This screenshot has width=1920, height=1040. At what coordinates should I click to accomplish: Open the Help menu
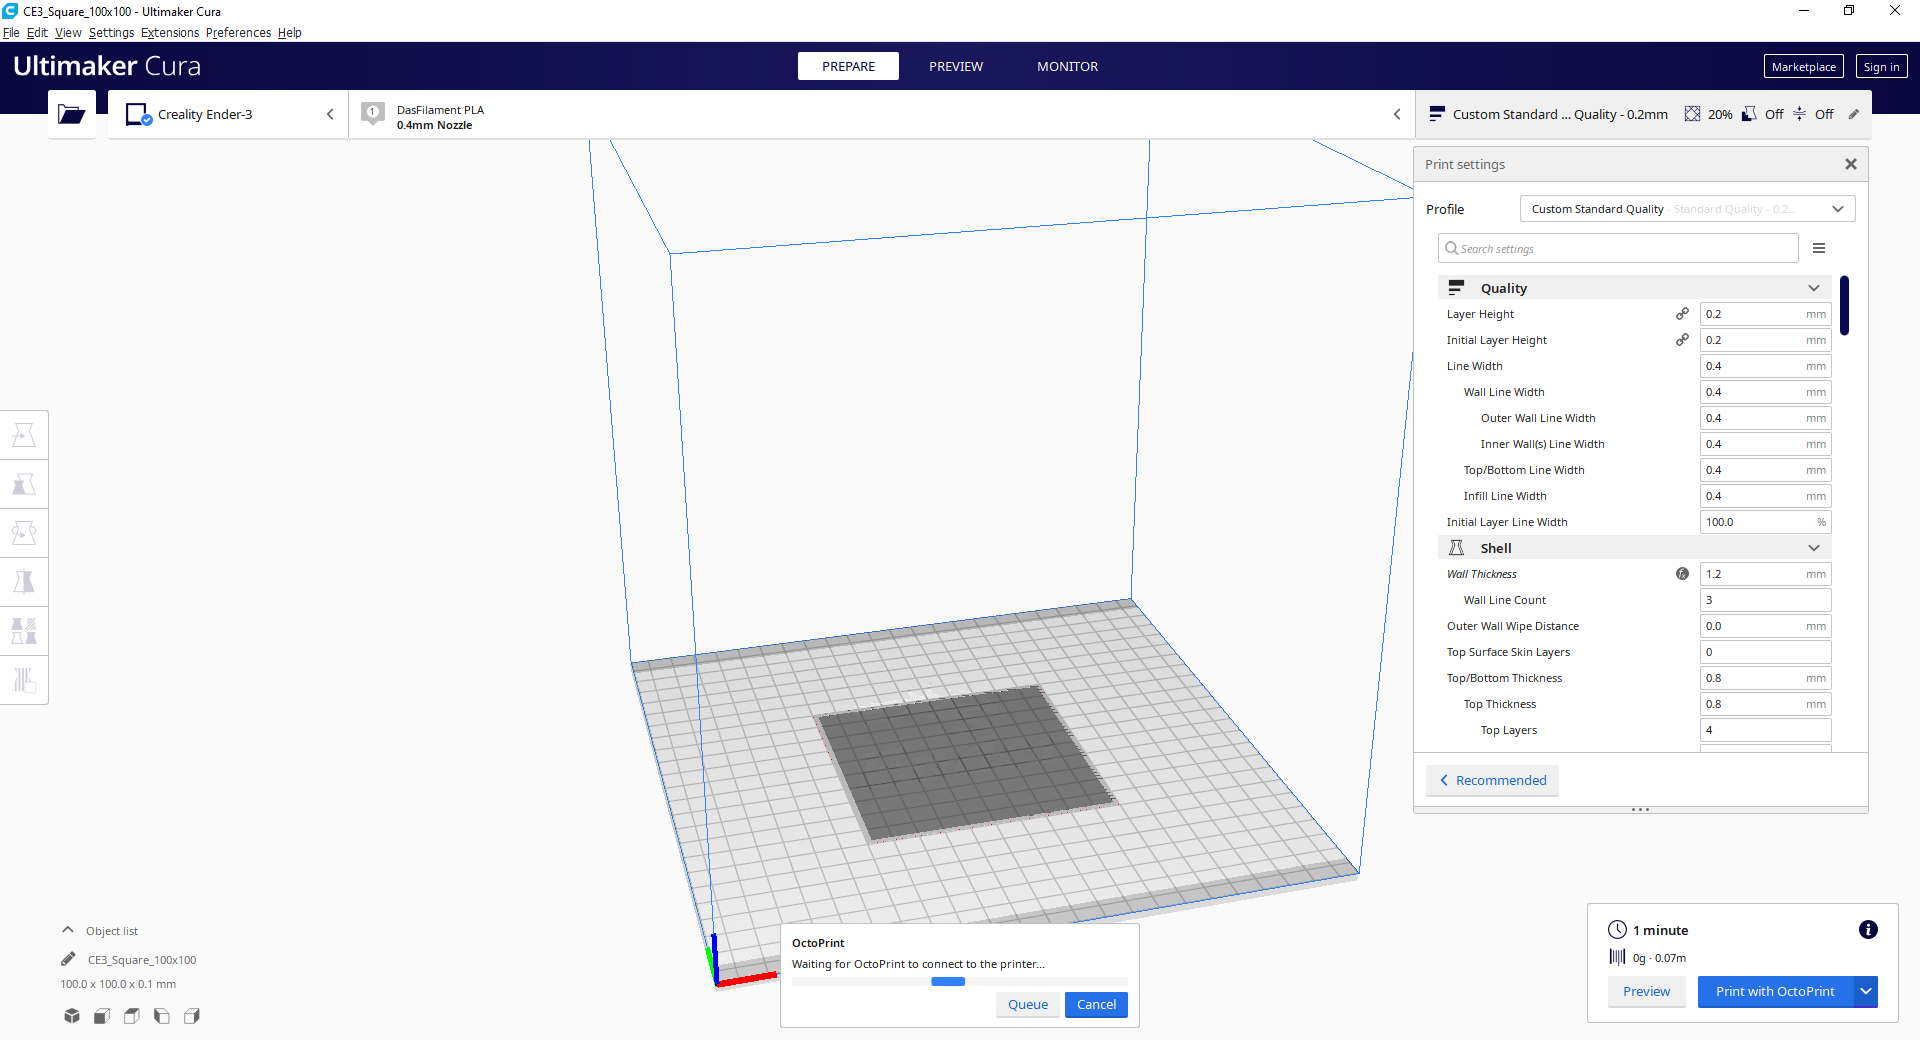click(x=289, y=32)
